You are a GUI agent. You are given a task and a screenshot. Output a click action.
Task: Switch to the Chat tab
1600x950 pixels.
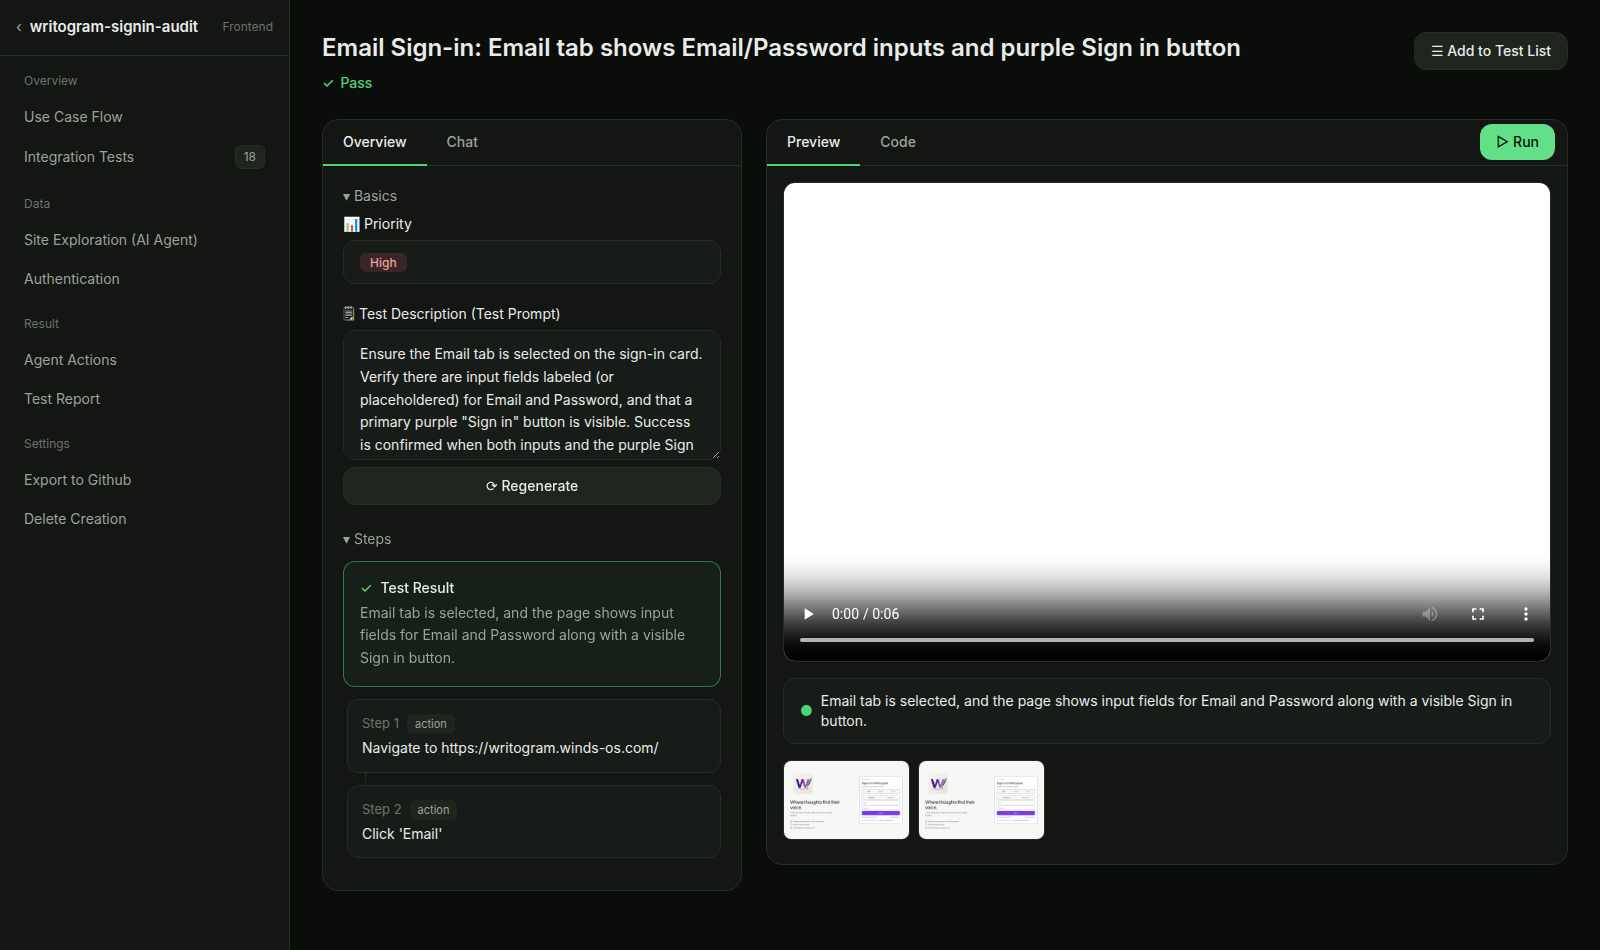462,142
